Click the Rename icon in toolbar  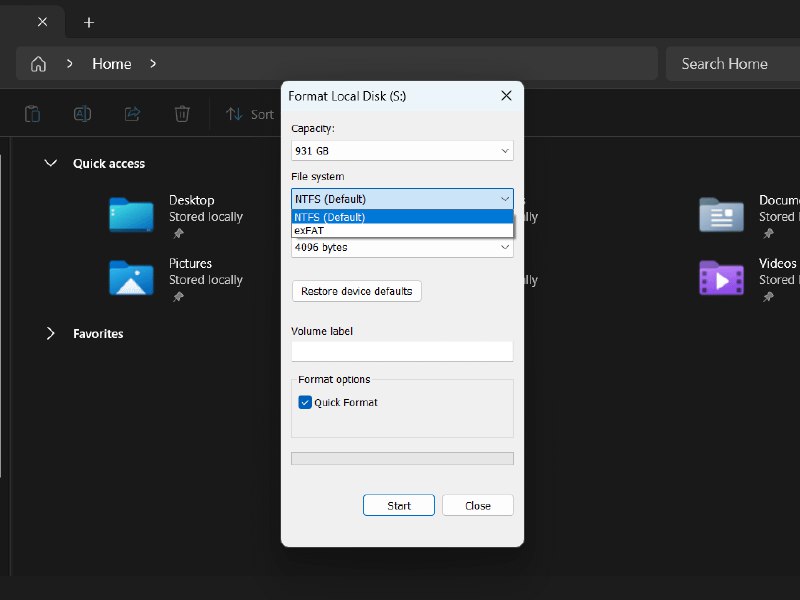(82, 114)
